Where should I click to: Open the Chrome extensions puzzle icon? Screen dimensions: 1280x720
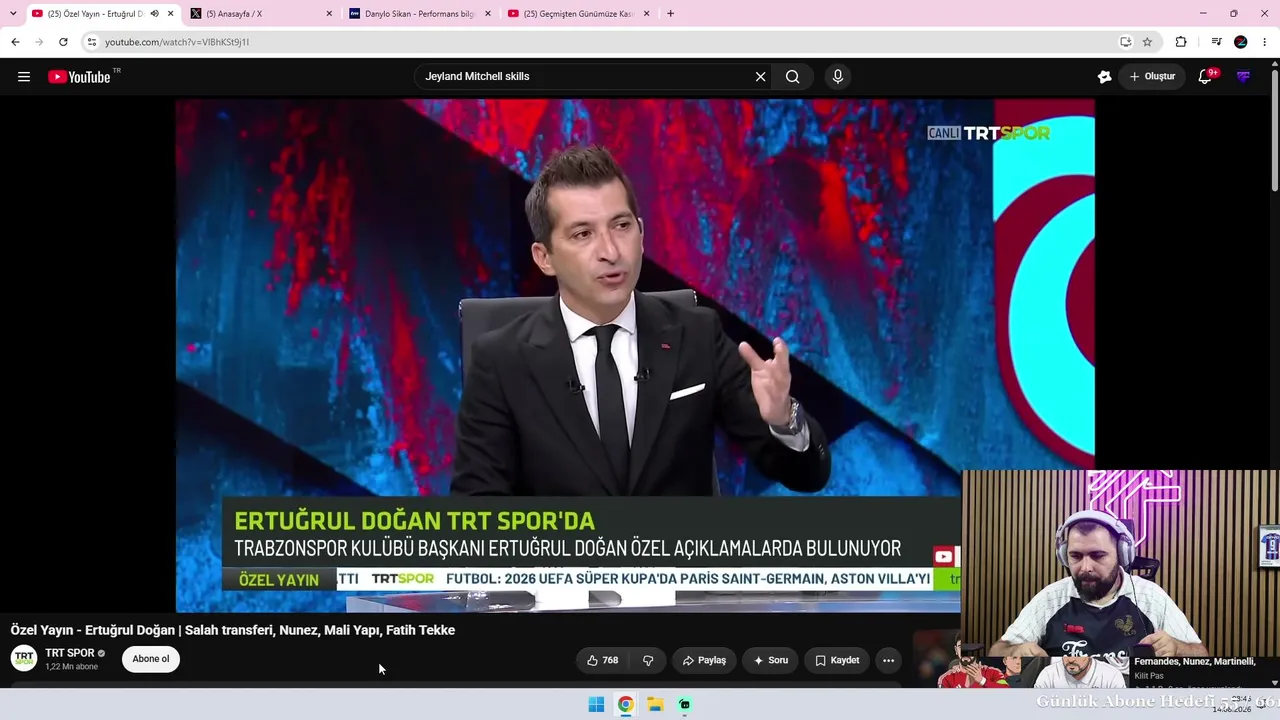click(1181, 42)
